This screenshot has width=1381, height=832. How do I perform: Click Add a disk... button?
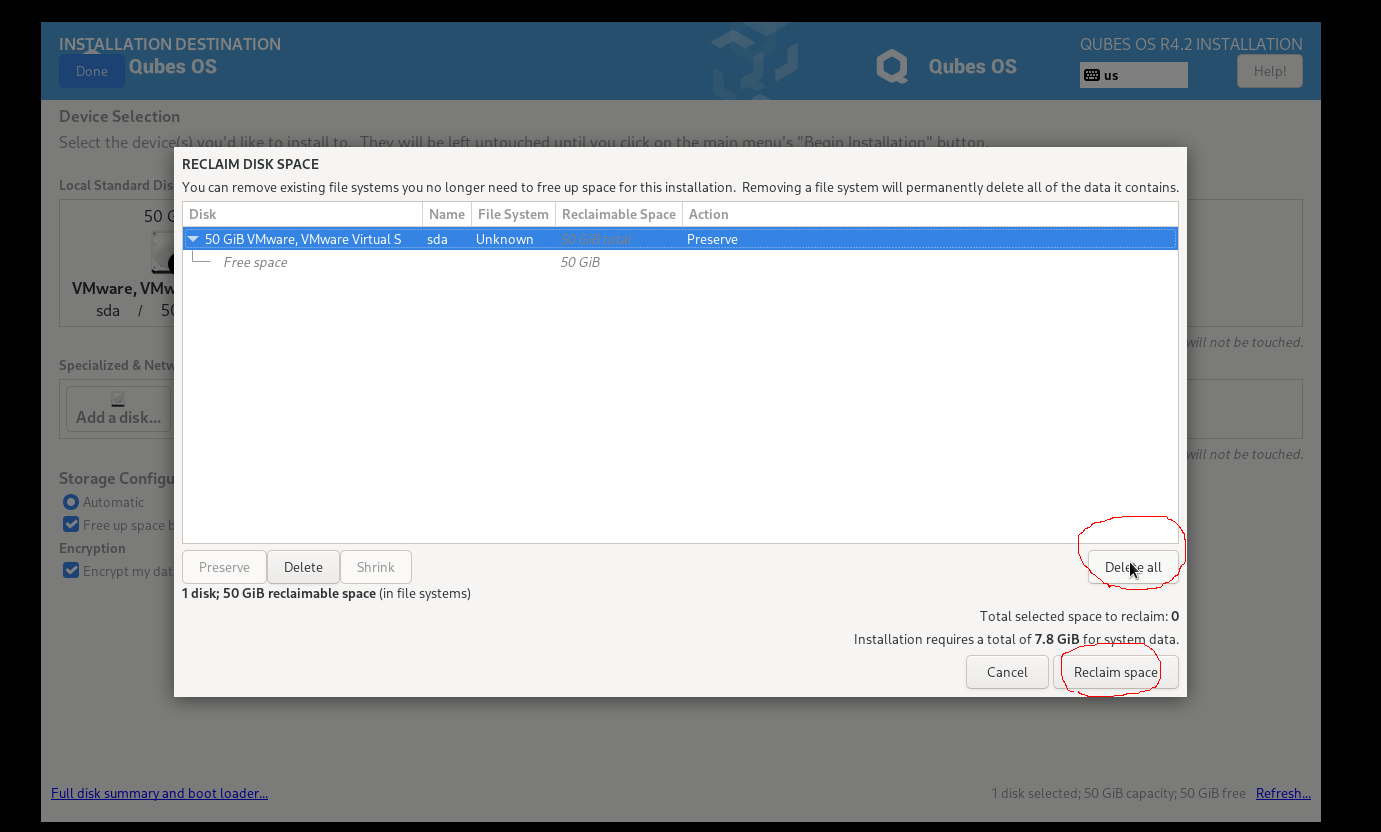coord(119,408)
